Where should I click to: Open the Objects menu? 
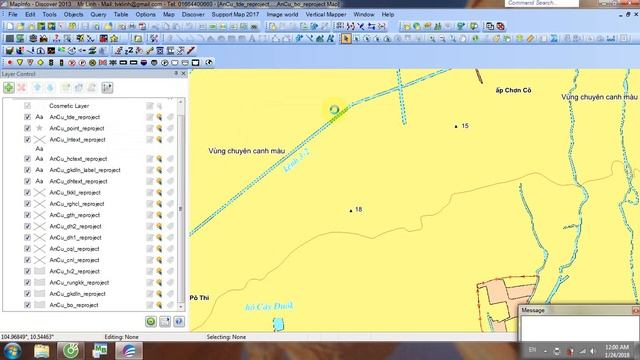(73, 14)
